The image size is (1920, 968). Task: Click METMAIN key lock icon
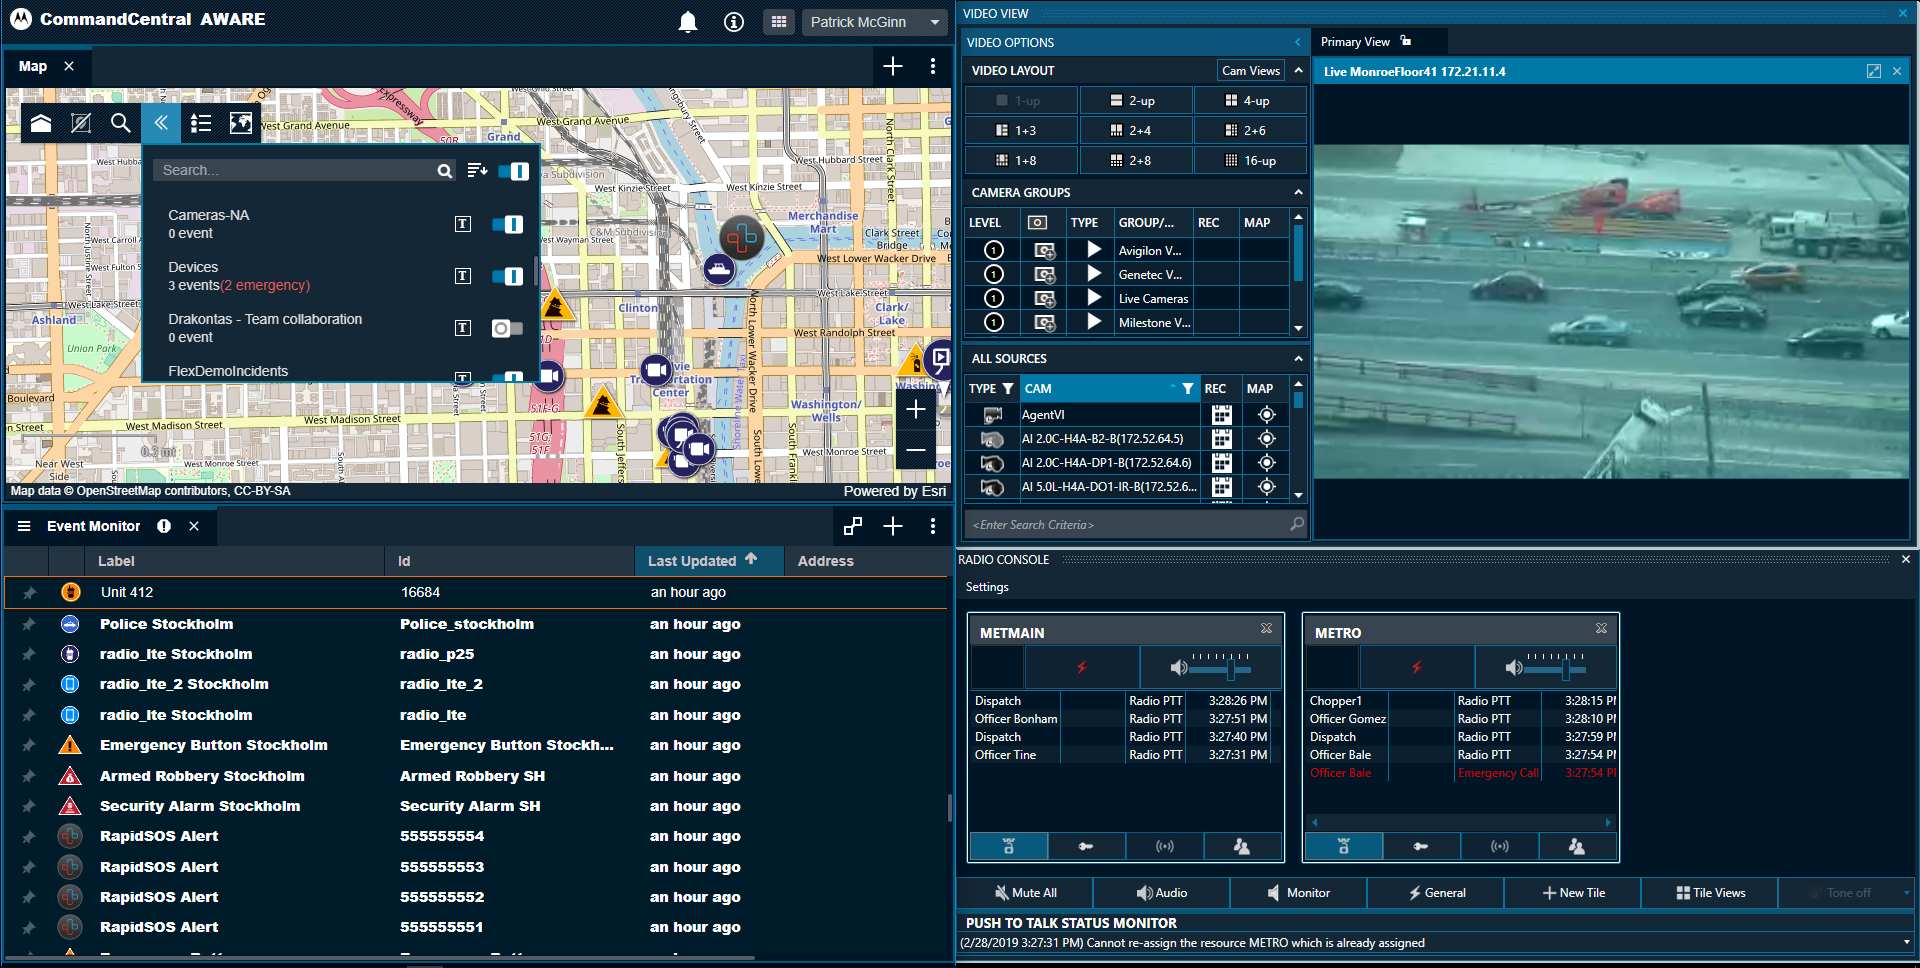[1086, 847]
